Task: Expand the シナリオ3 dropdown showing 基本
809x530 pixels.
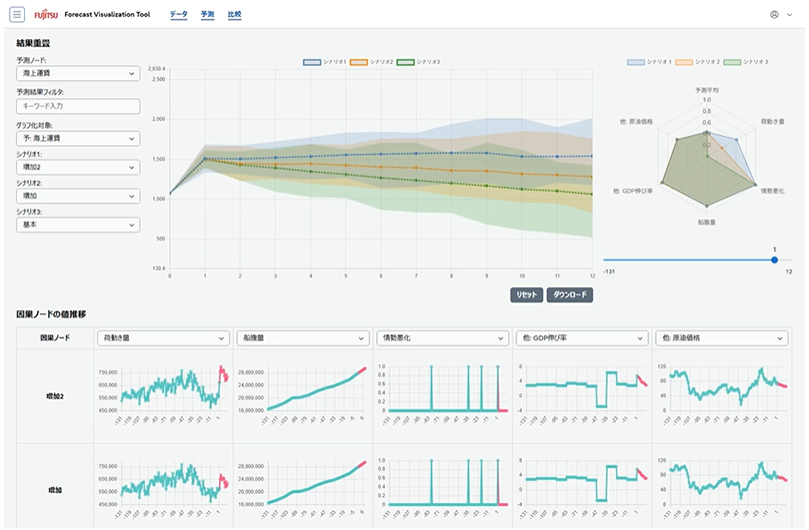Action: pyautogui.click(x=78, y=226)
